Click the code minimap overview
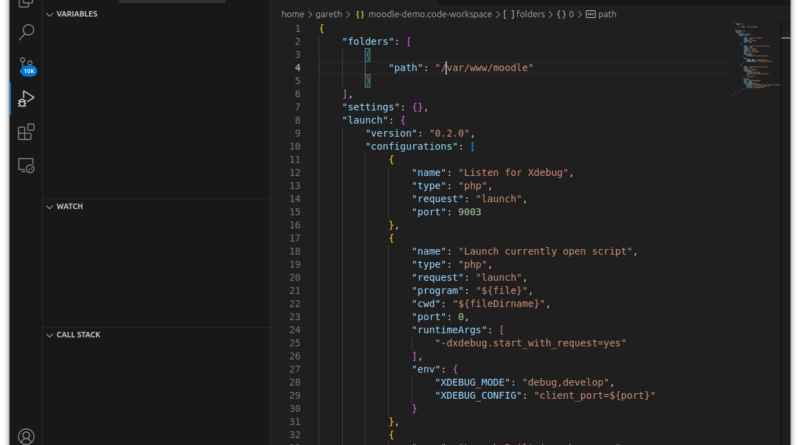 click(x=757, y=59)
